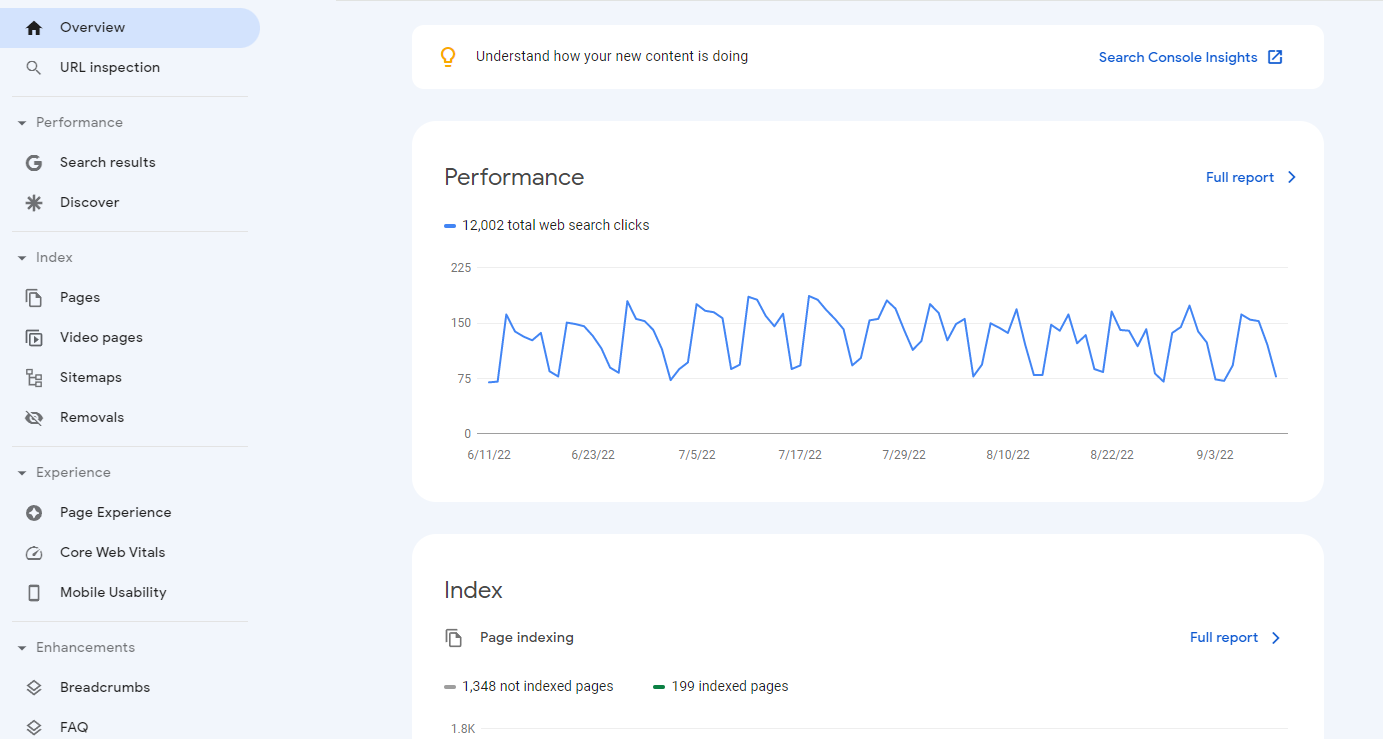1383x739 pixels.
Task: Collapse the Enhancements section arrow
Action: click(22, 648)
